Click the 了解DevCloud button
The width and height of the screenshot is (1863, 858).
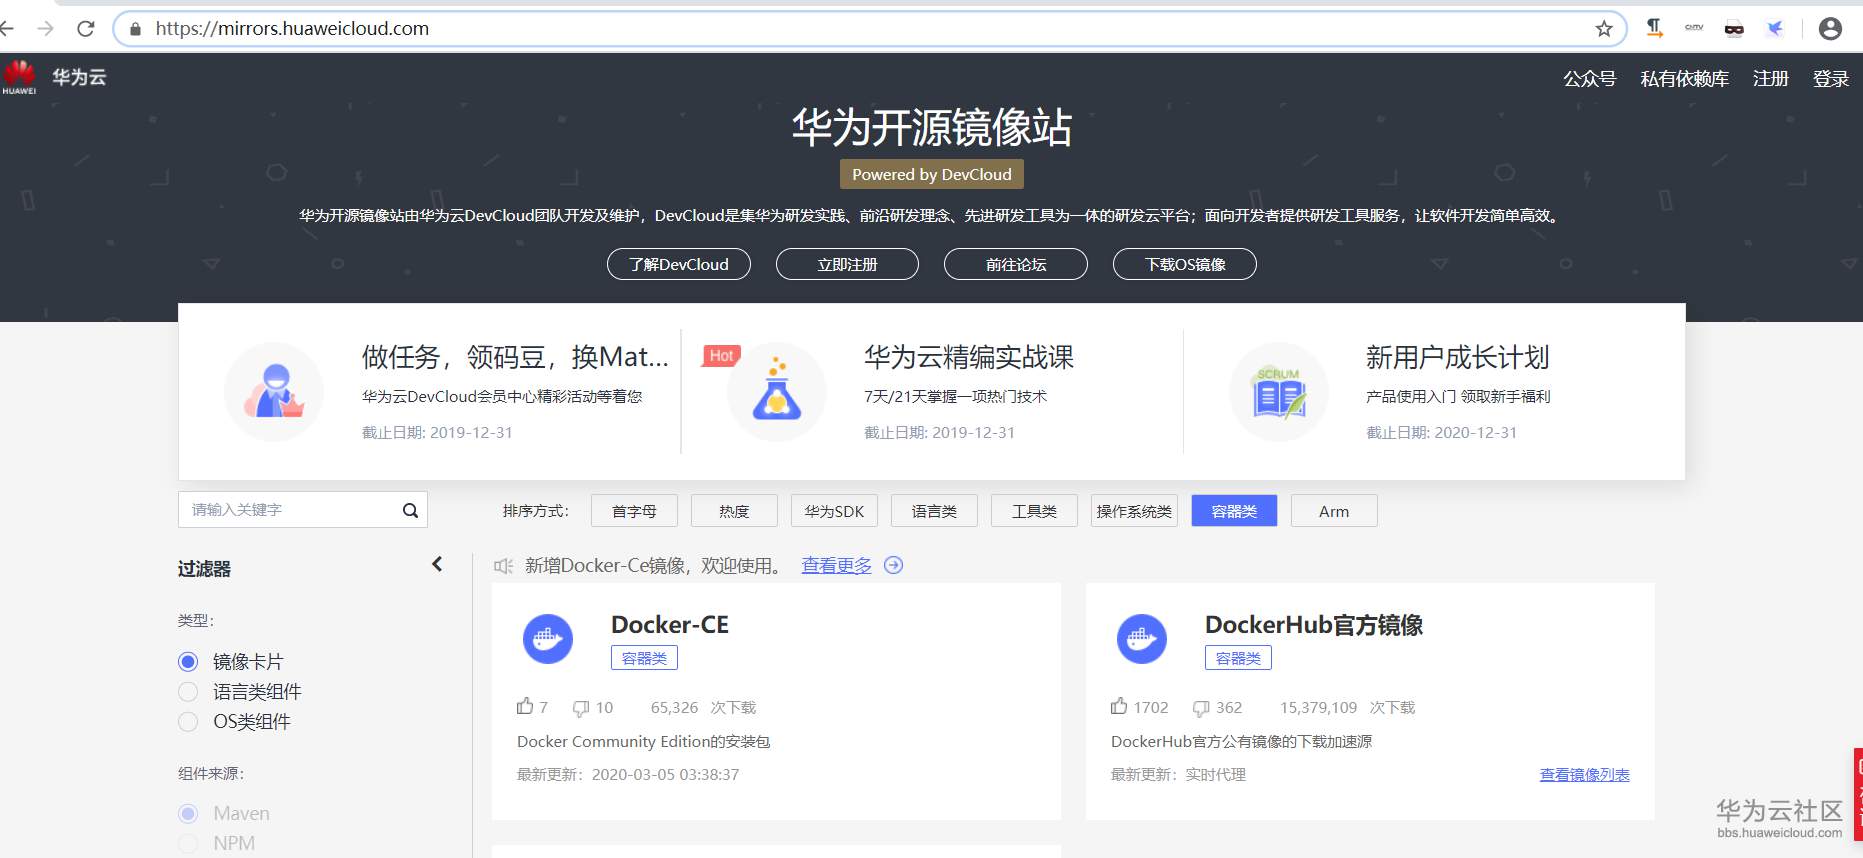click(679, 264)
